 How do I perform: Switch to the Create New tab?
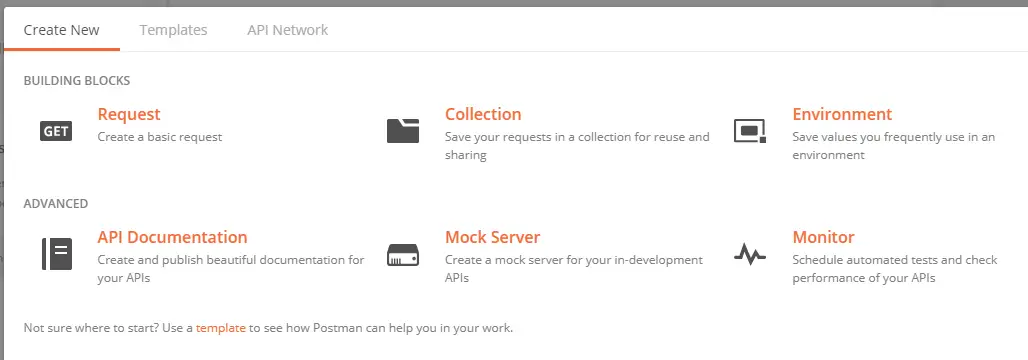point(62,30)
